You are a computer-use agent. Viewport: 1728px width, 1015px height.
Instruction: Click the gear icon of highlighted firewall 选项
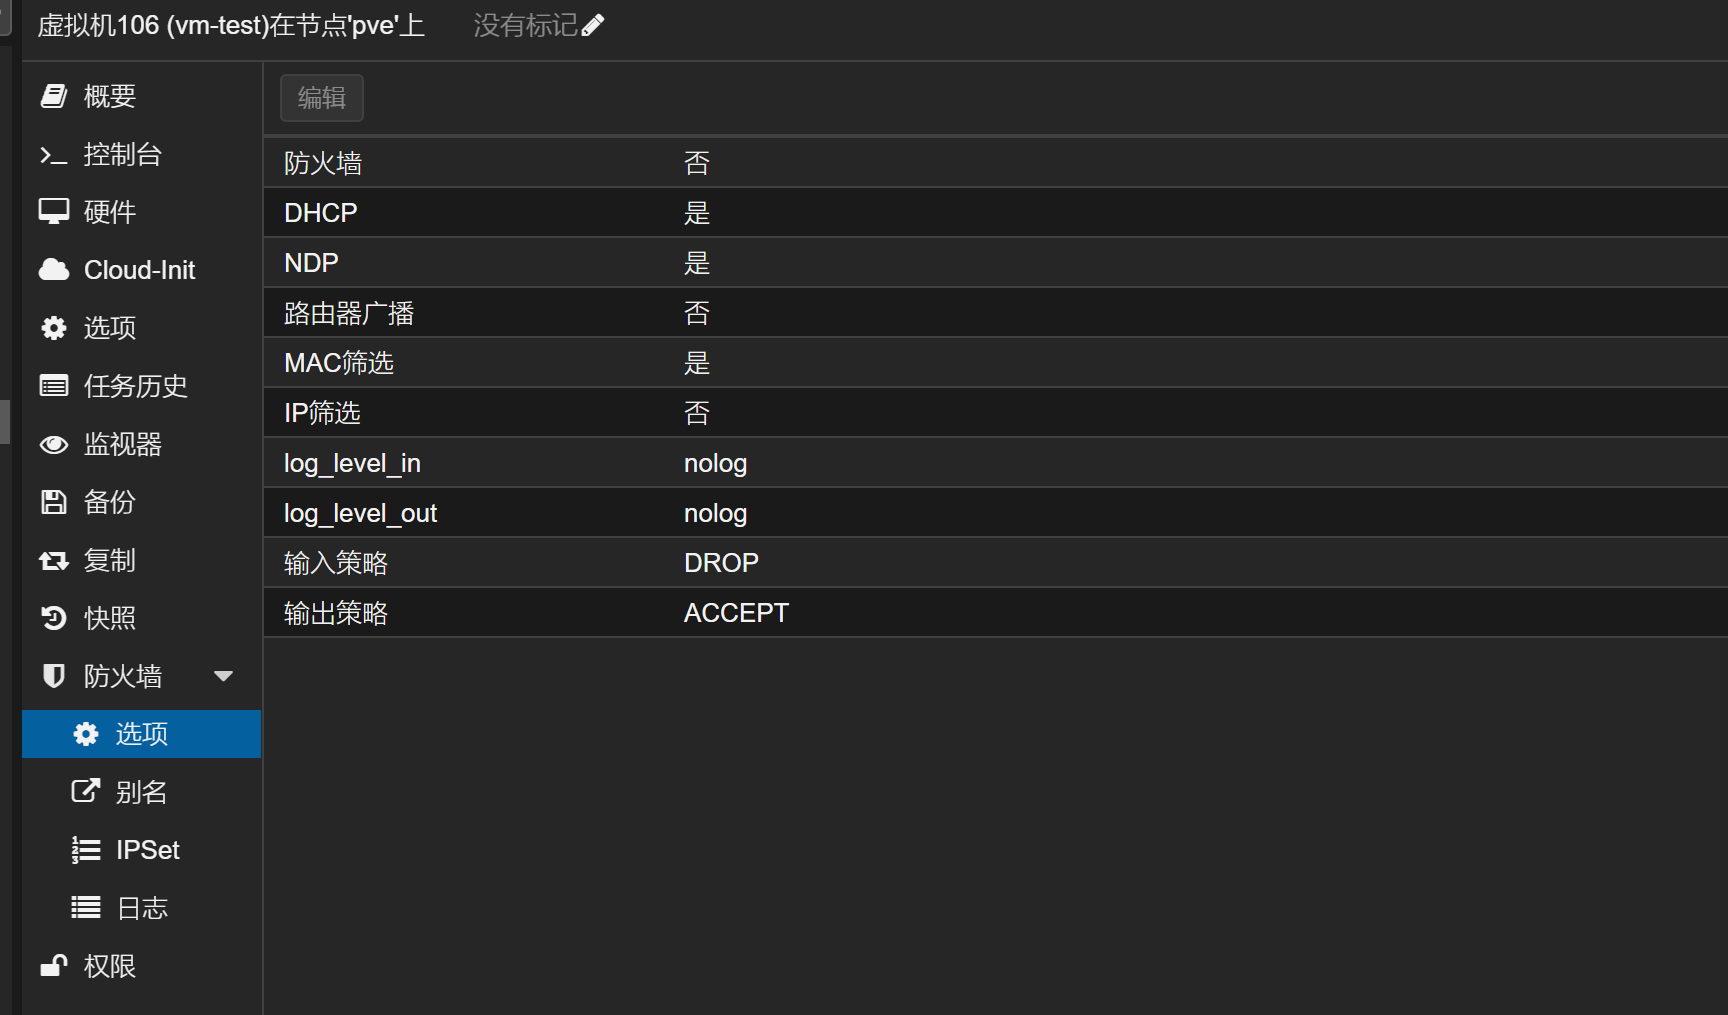(86, 733)
